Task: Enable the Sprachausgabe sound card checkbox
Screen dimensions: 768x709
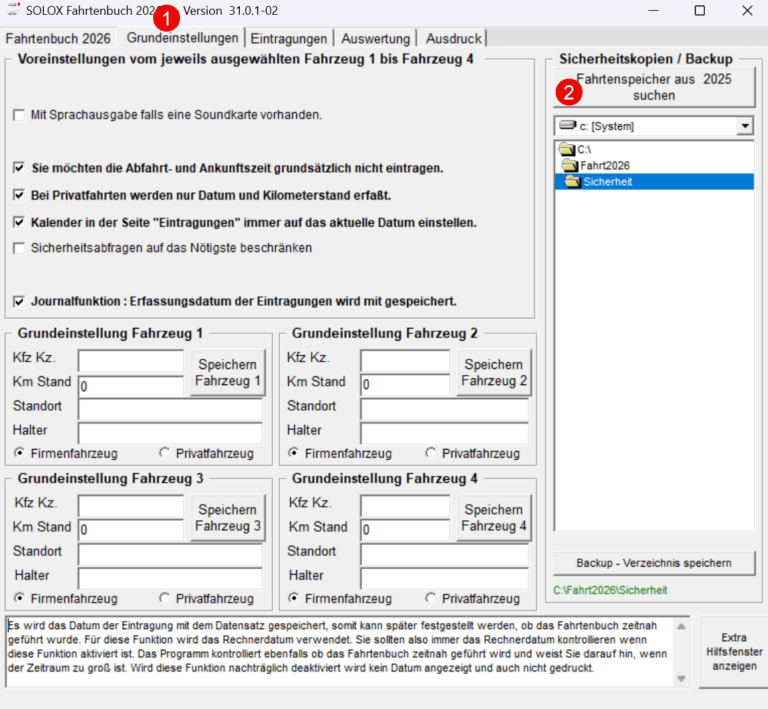Action: [x=19, y=116]
